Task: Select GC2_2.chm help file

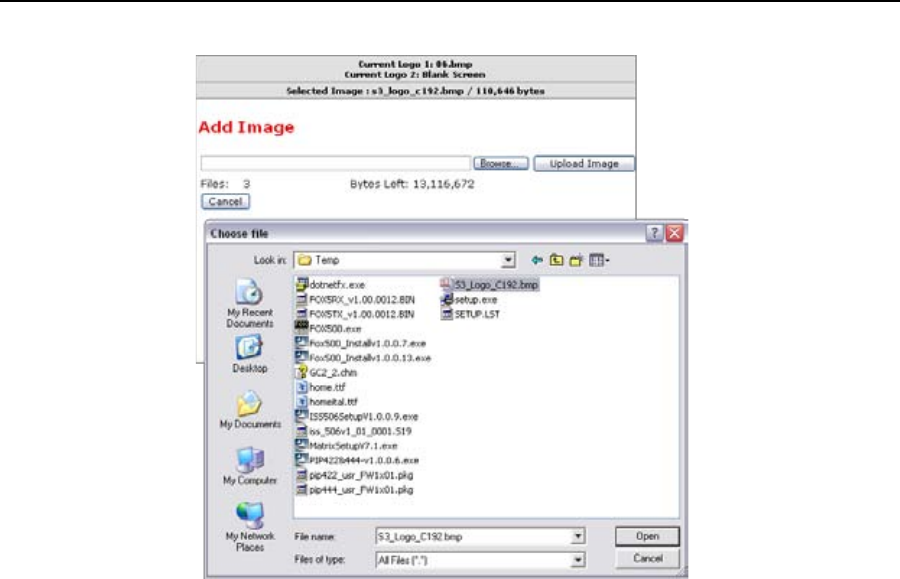Action: pos(327,372)
